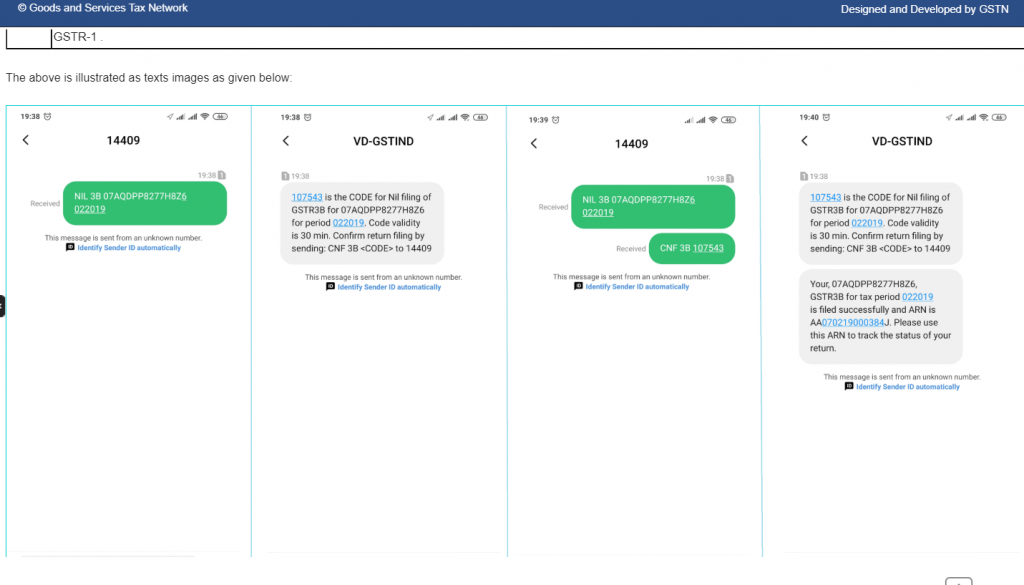Open ARN number link 070219000384

click(852, 323)
